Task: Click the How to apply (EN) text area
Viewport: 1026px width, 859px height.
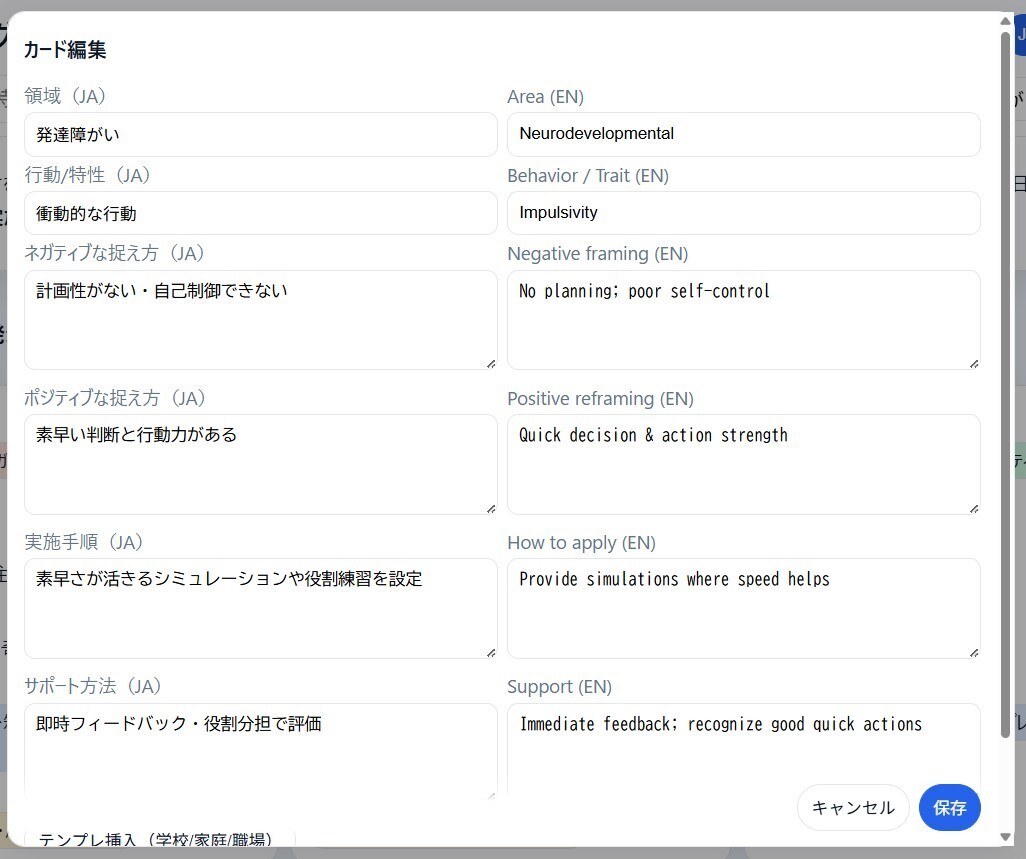Action: coord(743,608)
